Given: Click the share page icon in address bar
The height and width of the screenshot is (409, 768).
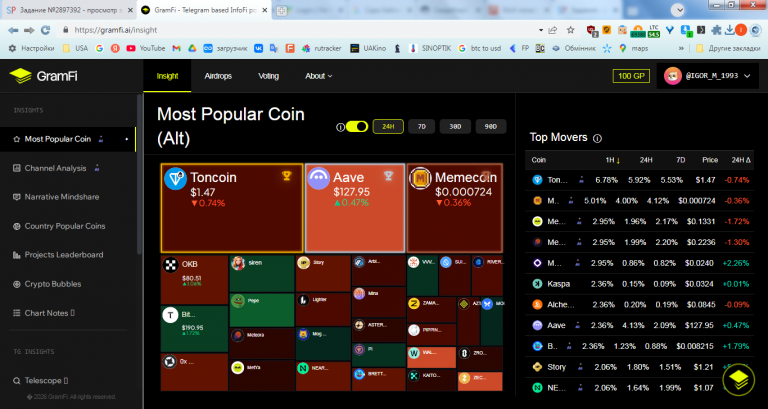Looking at the screenshot, I should [553, 30].
